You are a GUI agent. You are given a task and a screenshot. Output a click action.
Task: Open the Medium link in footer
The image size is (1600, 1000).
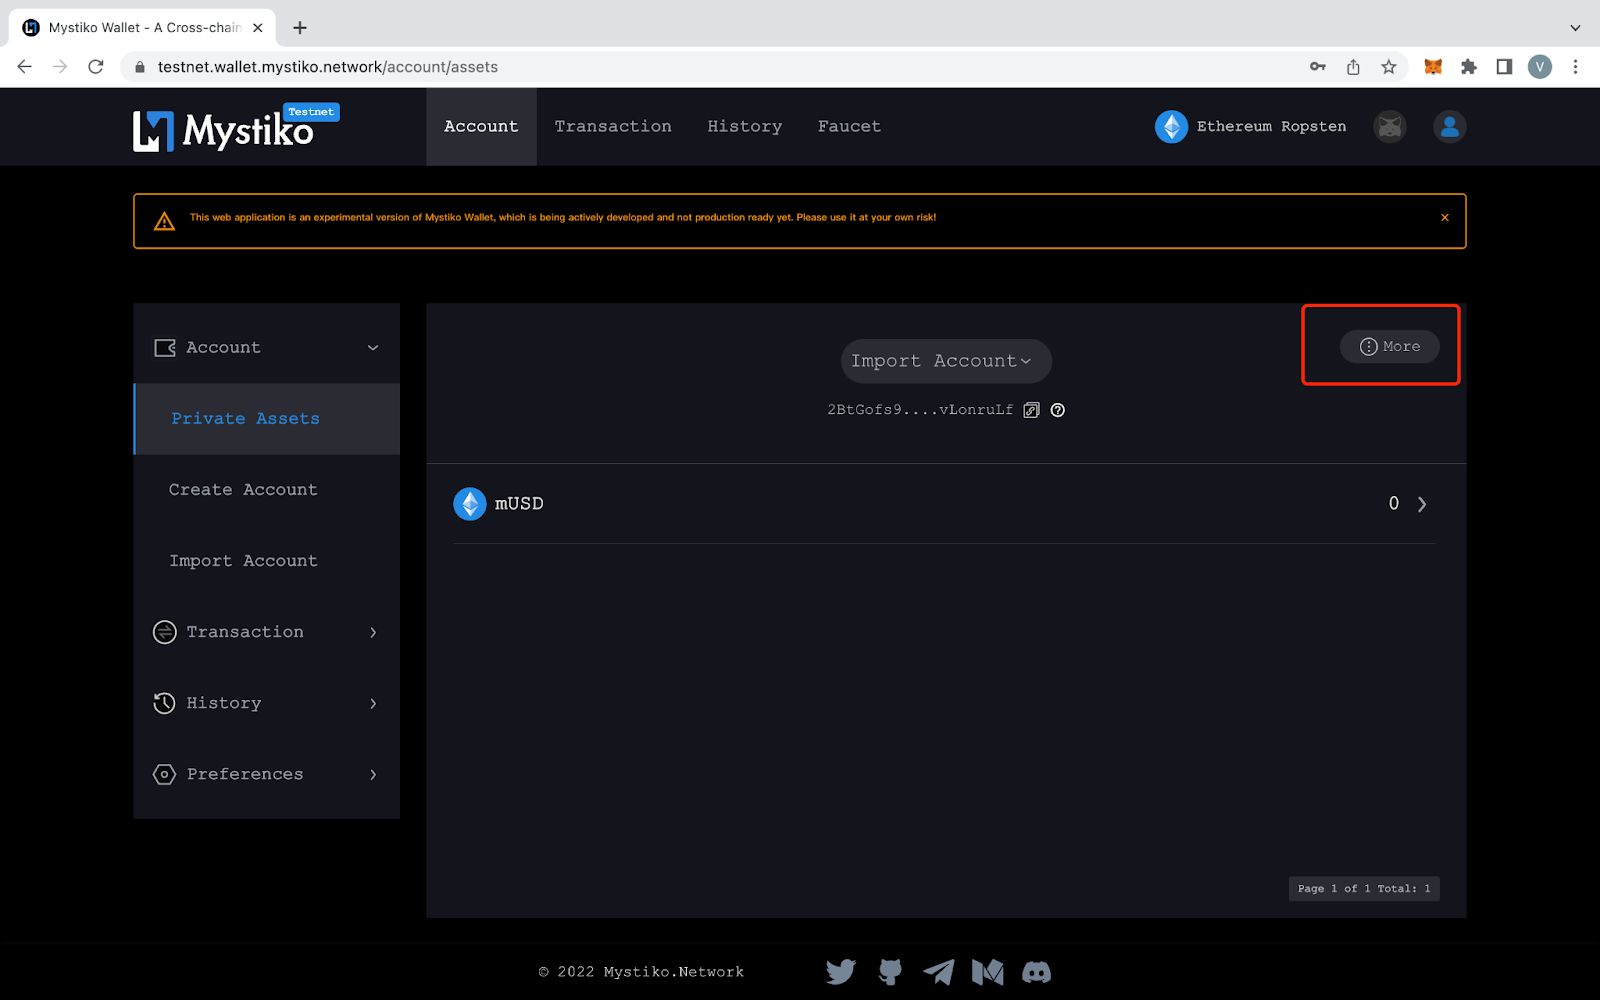pos(988,972)
